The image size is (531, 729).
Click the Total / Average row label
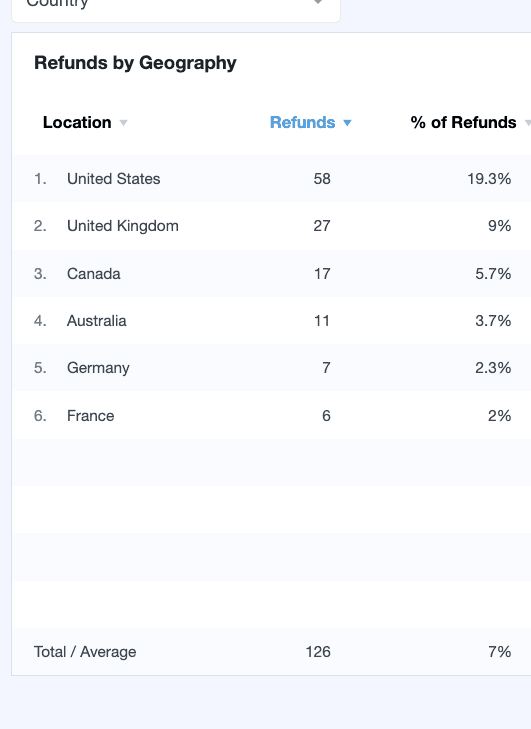click(x=85, y=652)
